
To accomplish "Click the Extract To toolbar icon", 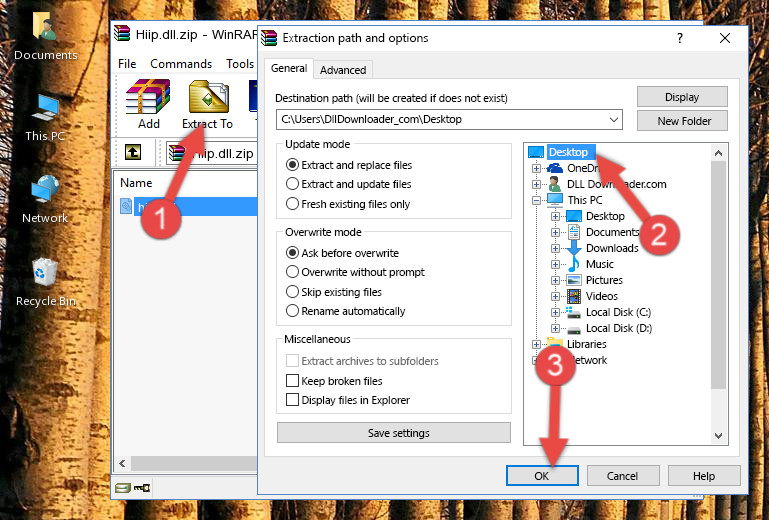I will [208, 97].
